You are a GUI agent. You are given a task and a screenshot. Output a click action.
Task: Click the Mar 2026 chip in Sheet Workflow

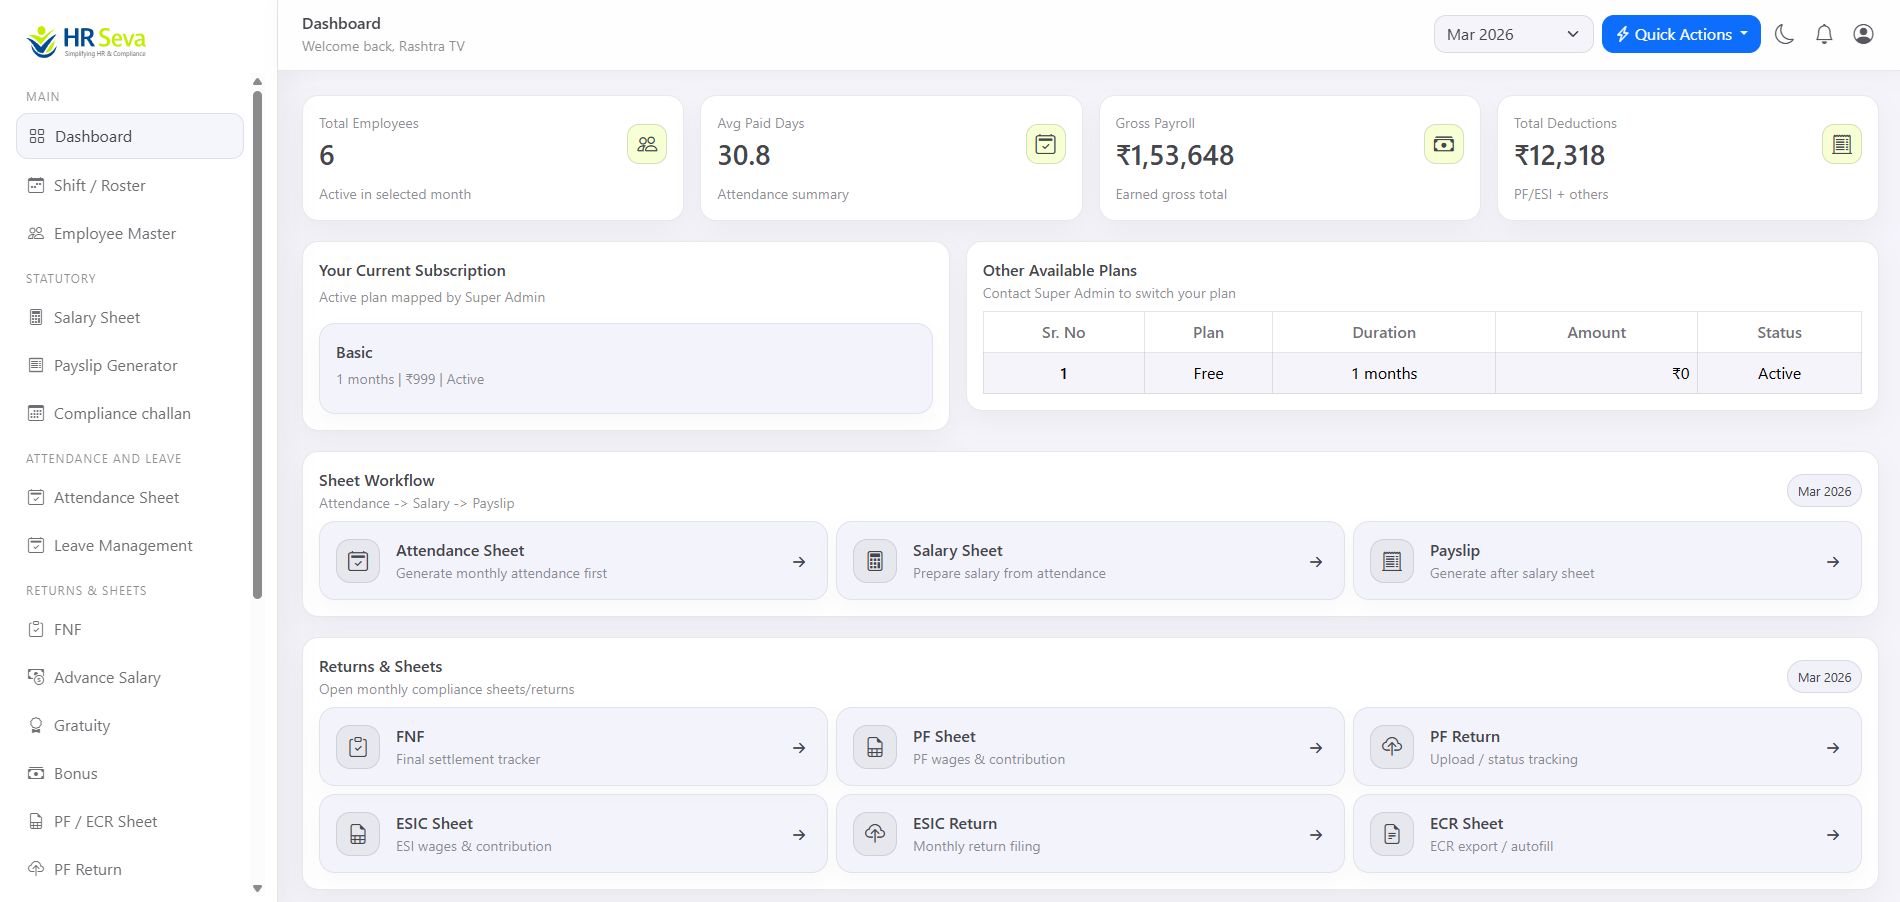1823,491
